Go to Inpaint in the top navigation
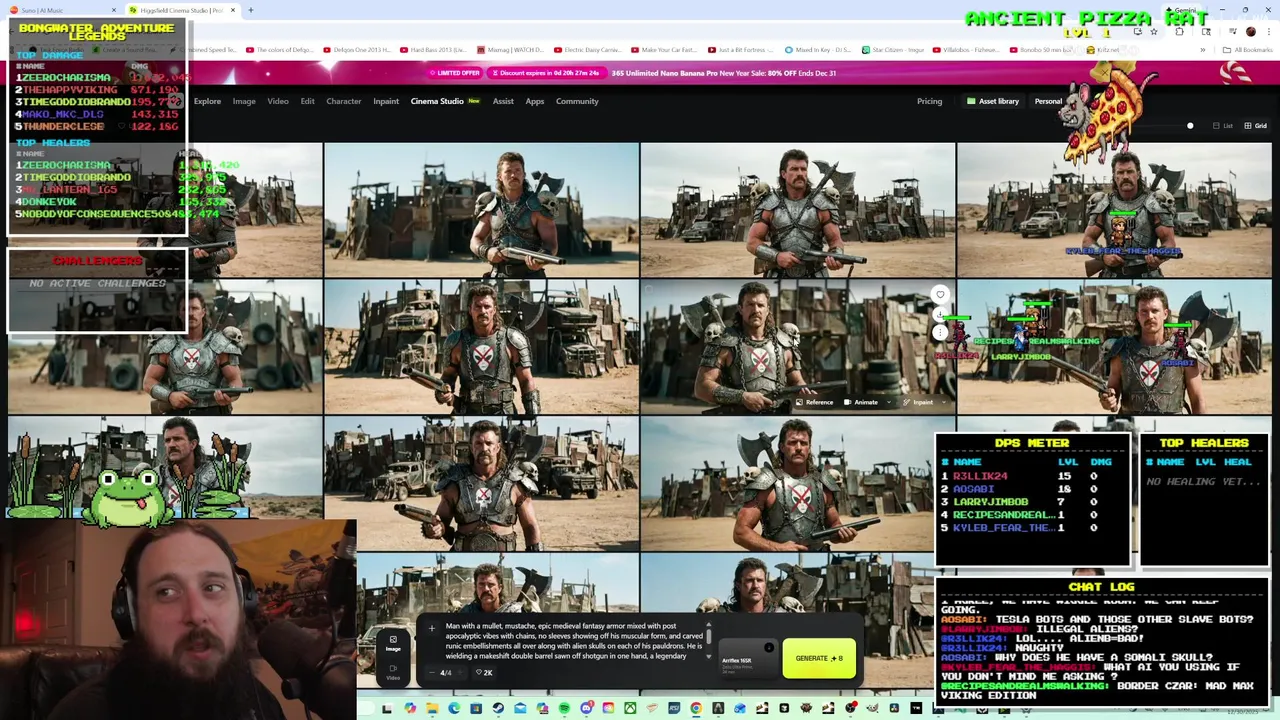 [386, 101]
